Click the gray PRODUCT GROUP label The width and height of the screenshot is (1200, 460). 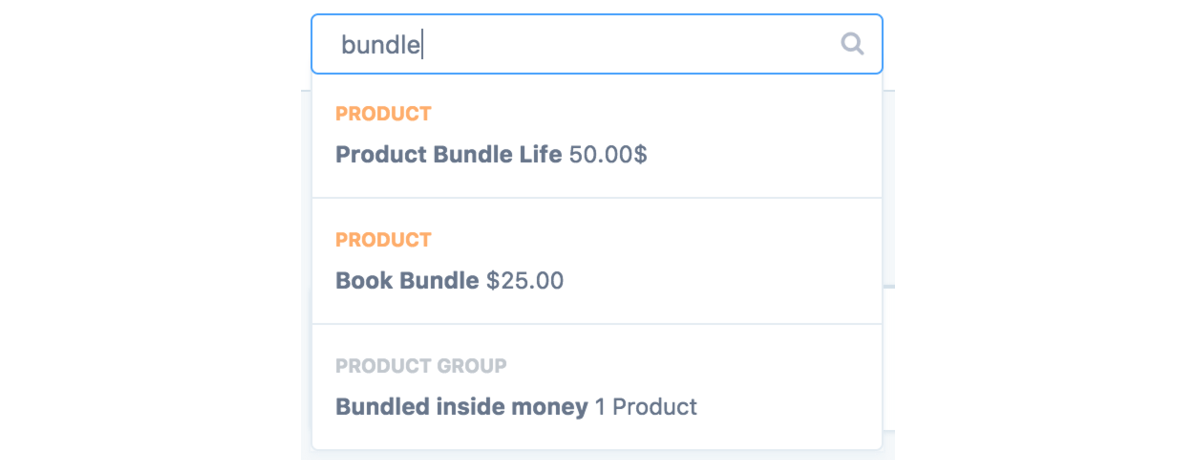tap(421, 366)
